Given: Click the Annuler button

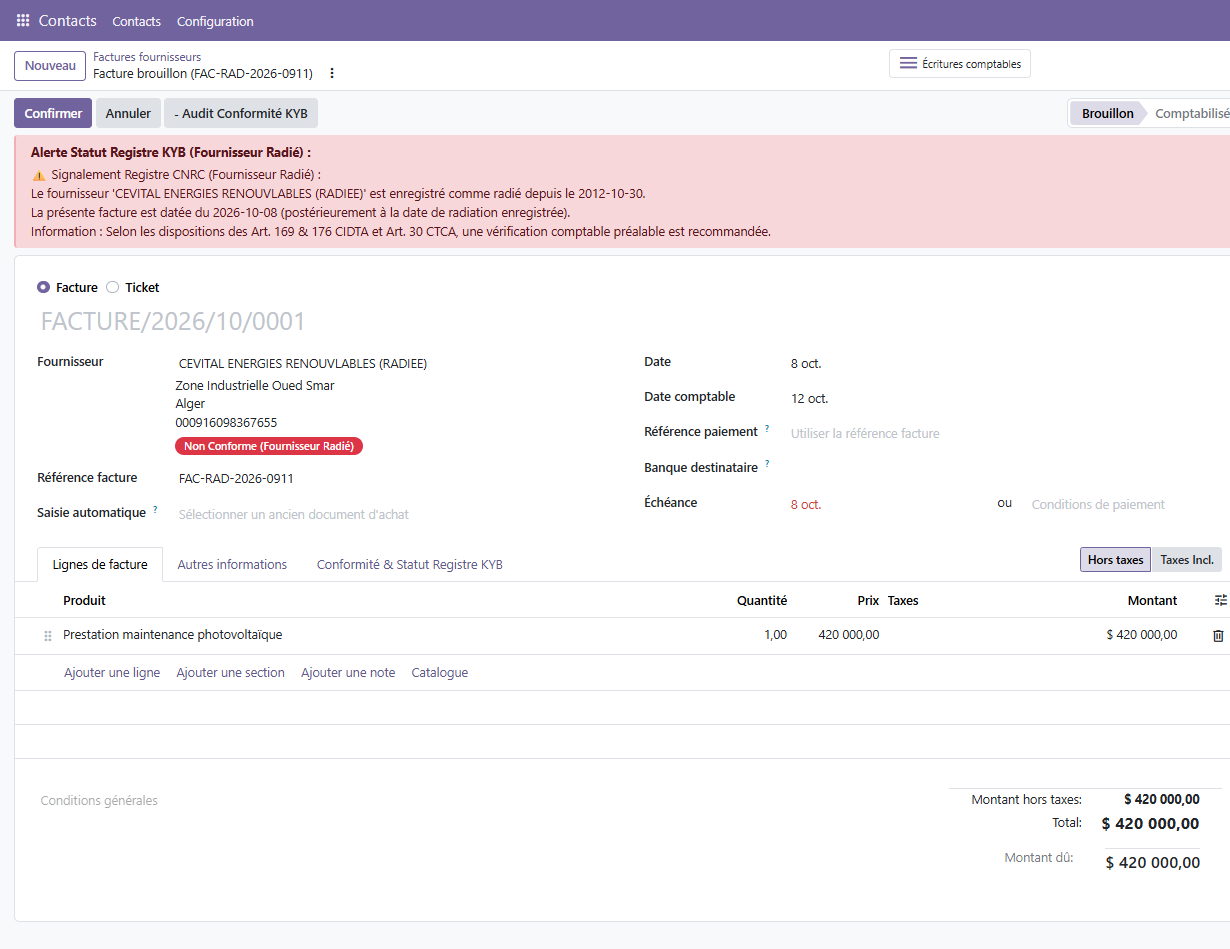Looking at the screenshot, I should (128, 113).
